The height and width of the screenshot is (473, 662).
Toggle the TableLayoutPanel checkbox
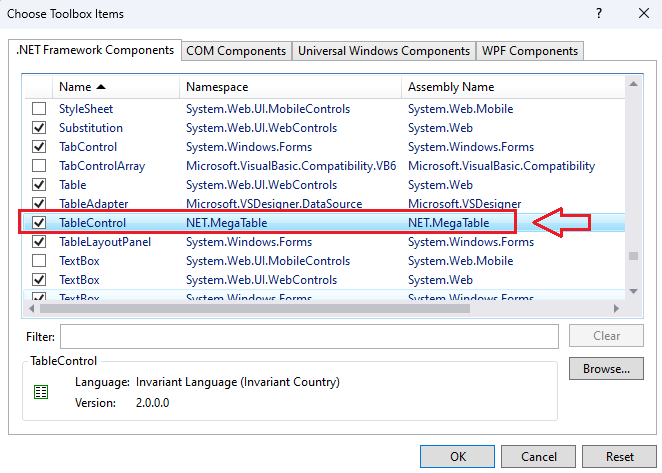click(39, 242)
